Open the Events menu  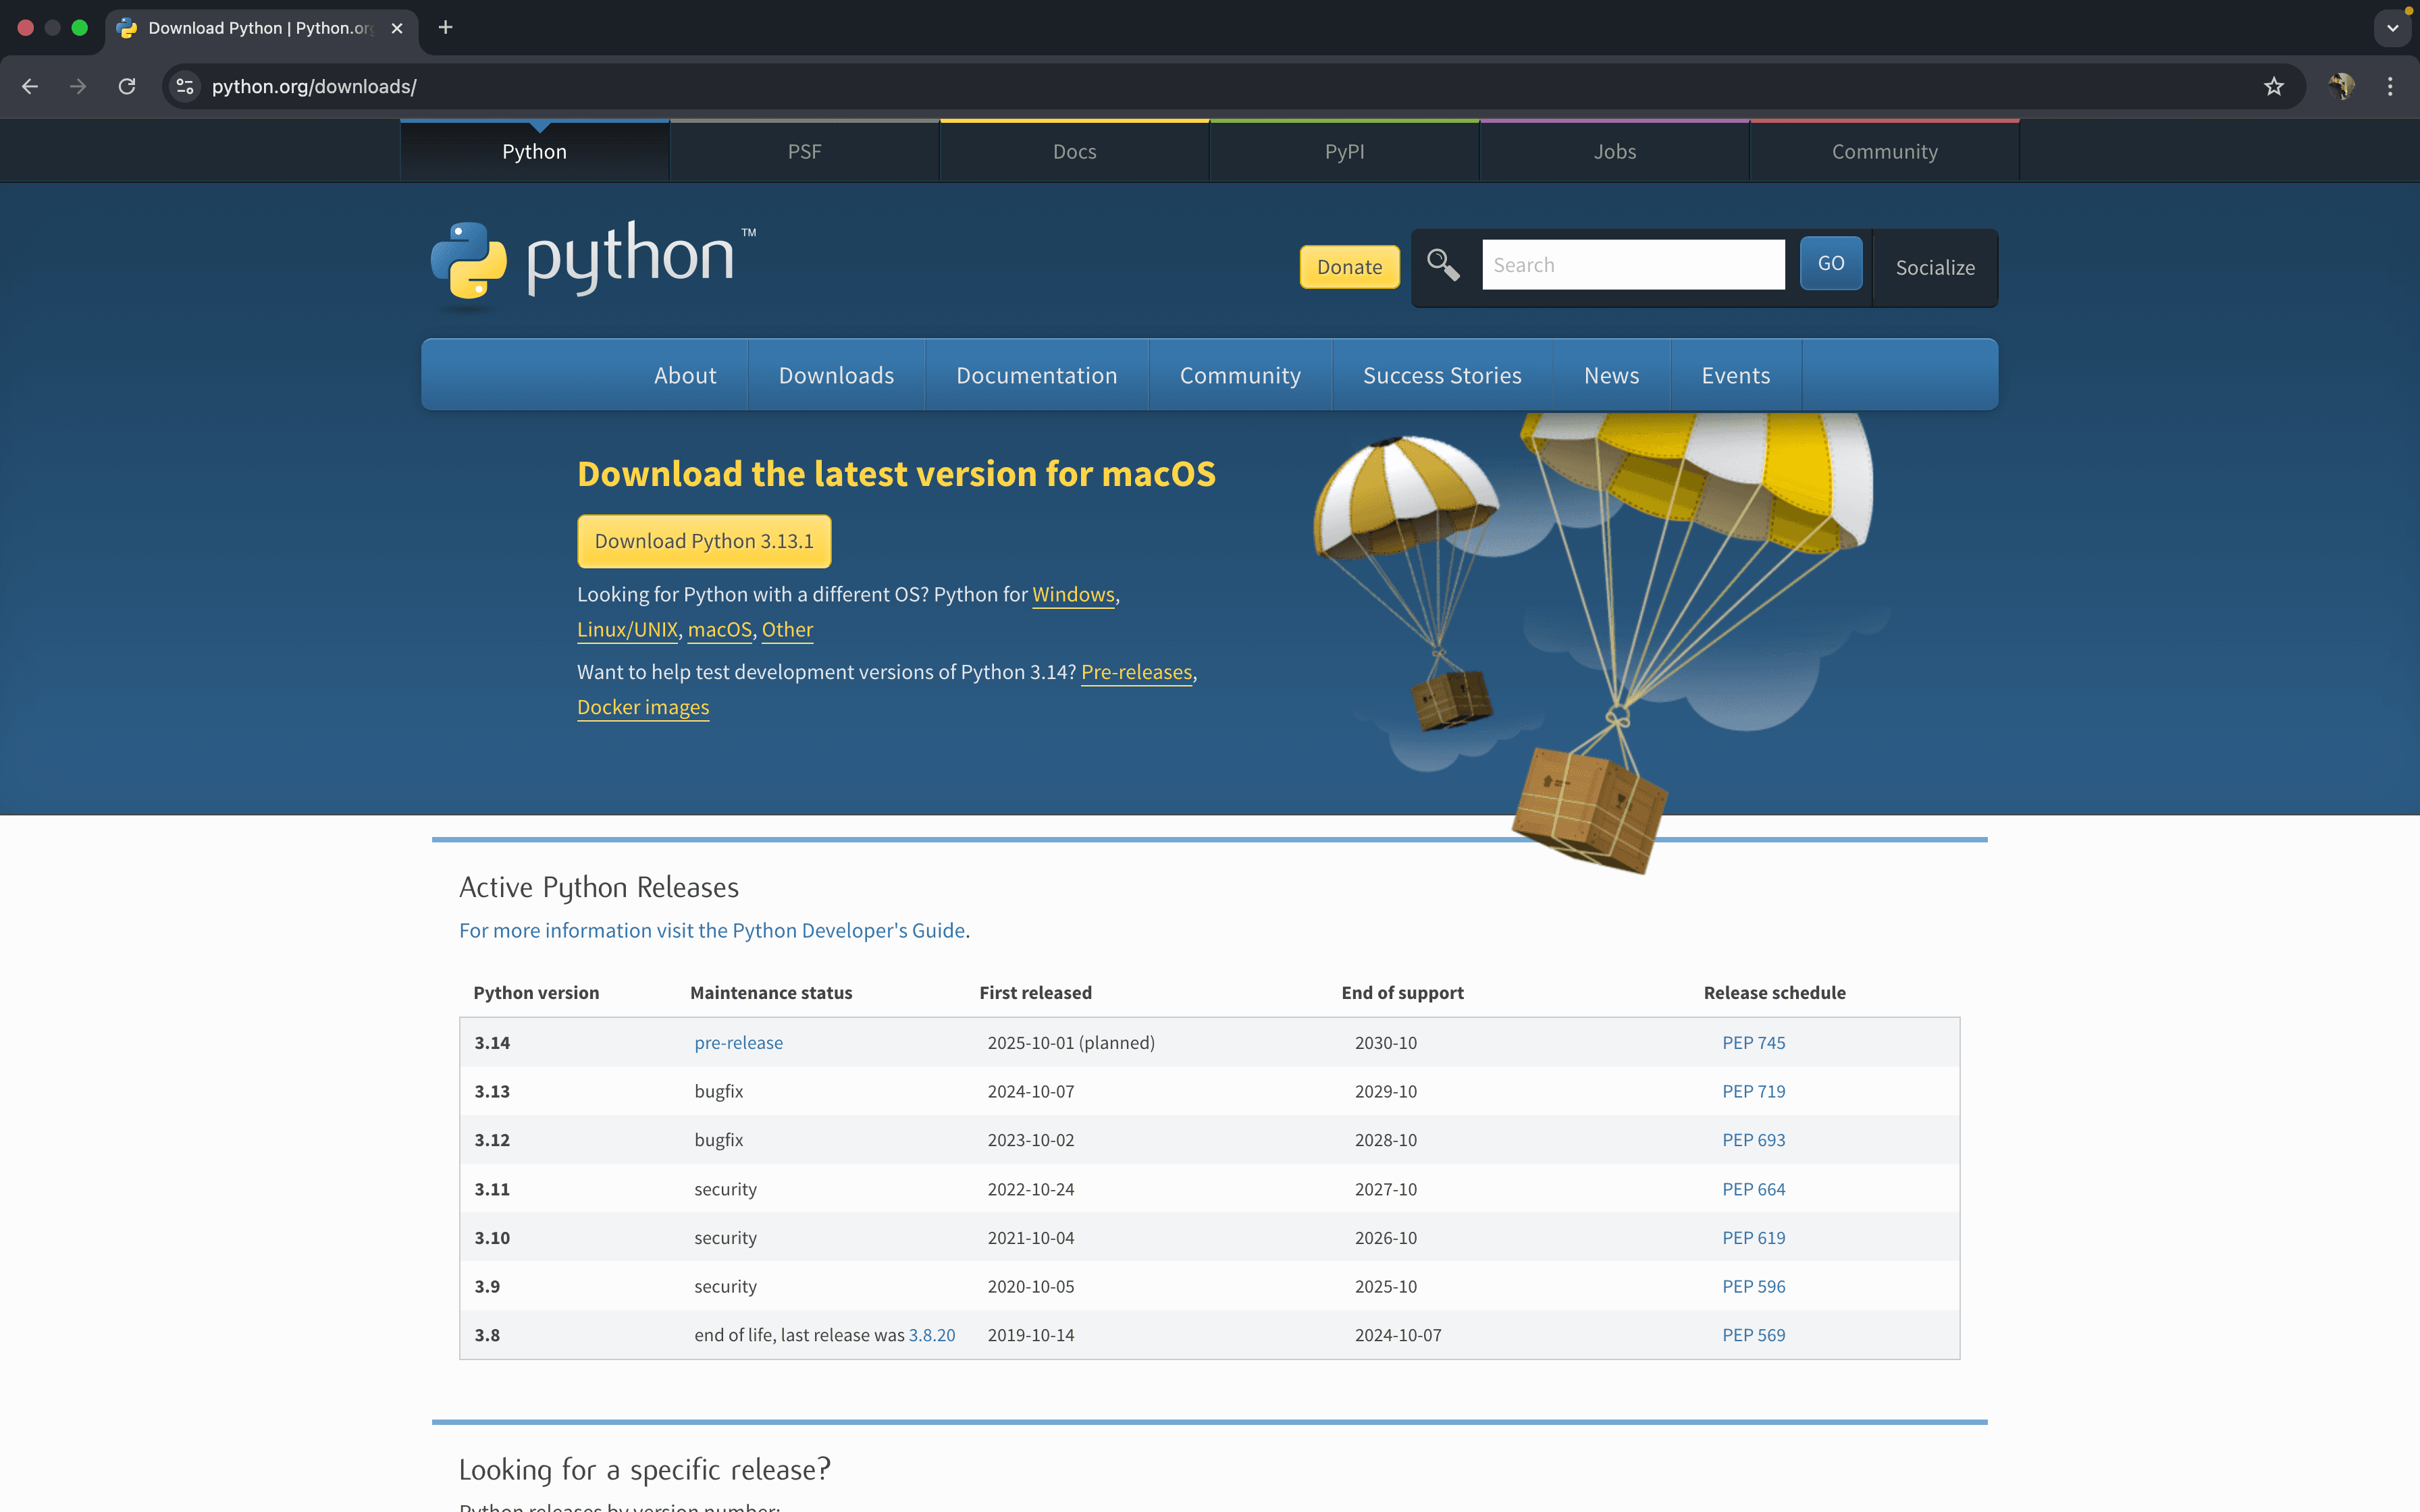coord(1736,375)
